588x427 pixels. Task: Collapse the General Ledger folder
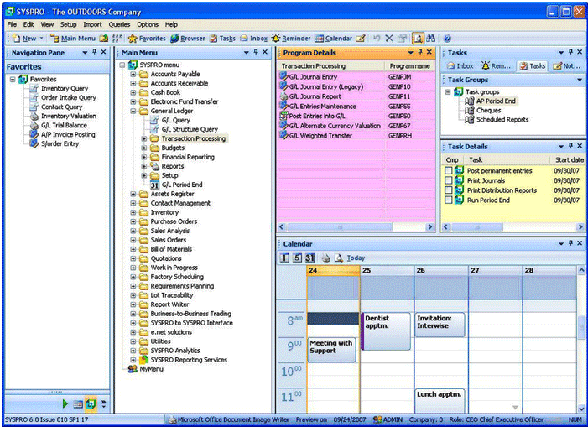(x=133, y=111)
